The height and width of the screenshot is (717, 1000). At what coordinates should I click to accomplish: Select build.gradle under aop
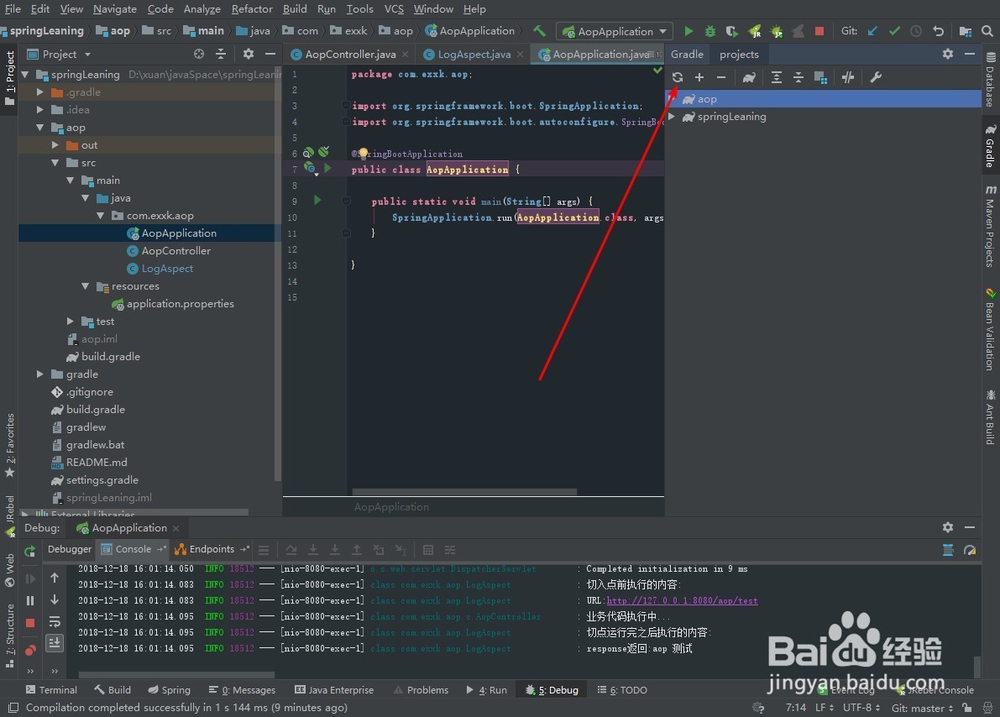point(110,357)
